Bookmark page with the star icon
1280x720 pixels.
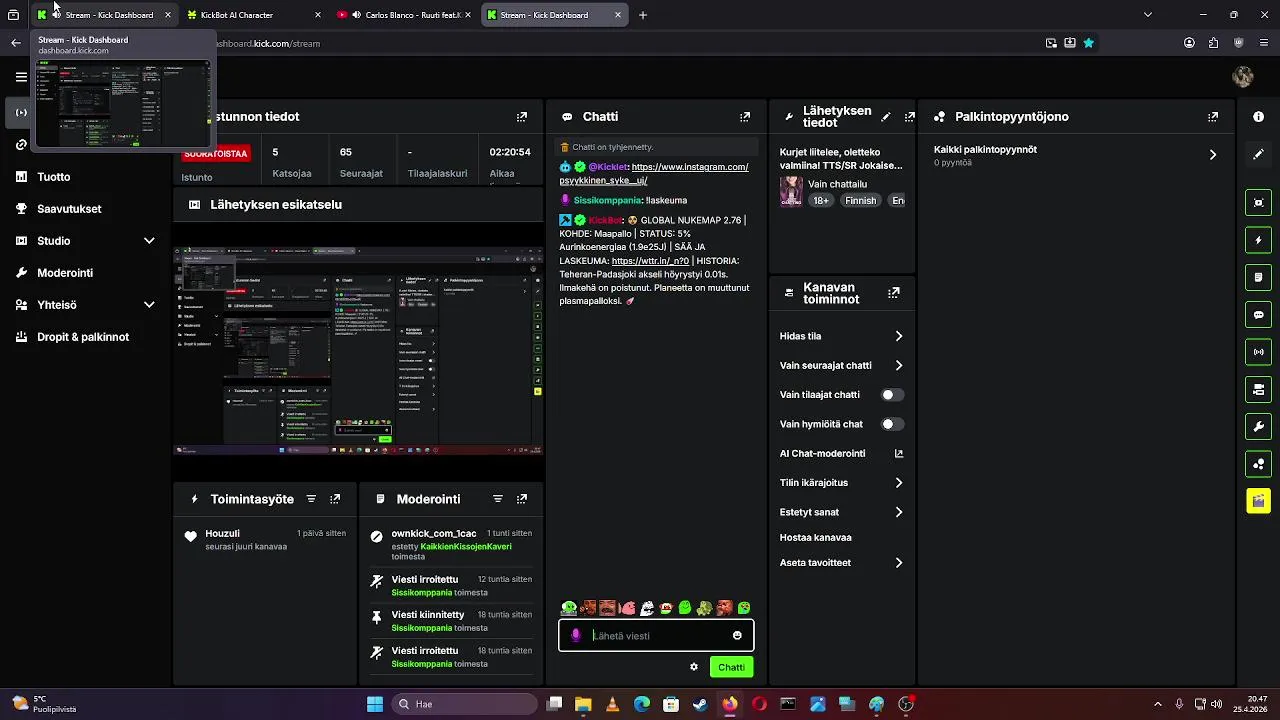pos(1088,43)
